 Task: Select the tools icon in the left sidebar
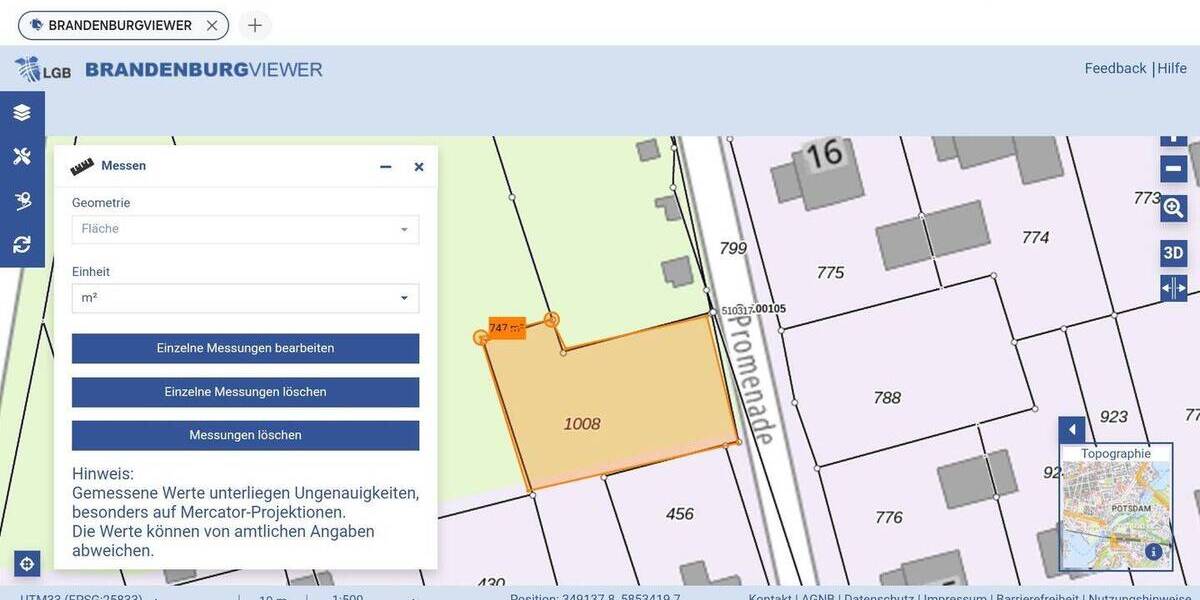point(22,156)
